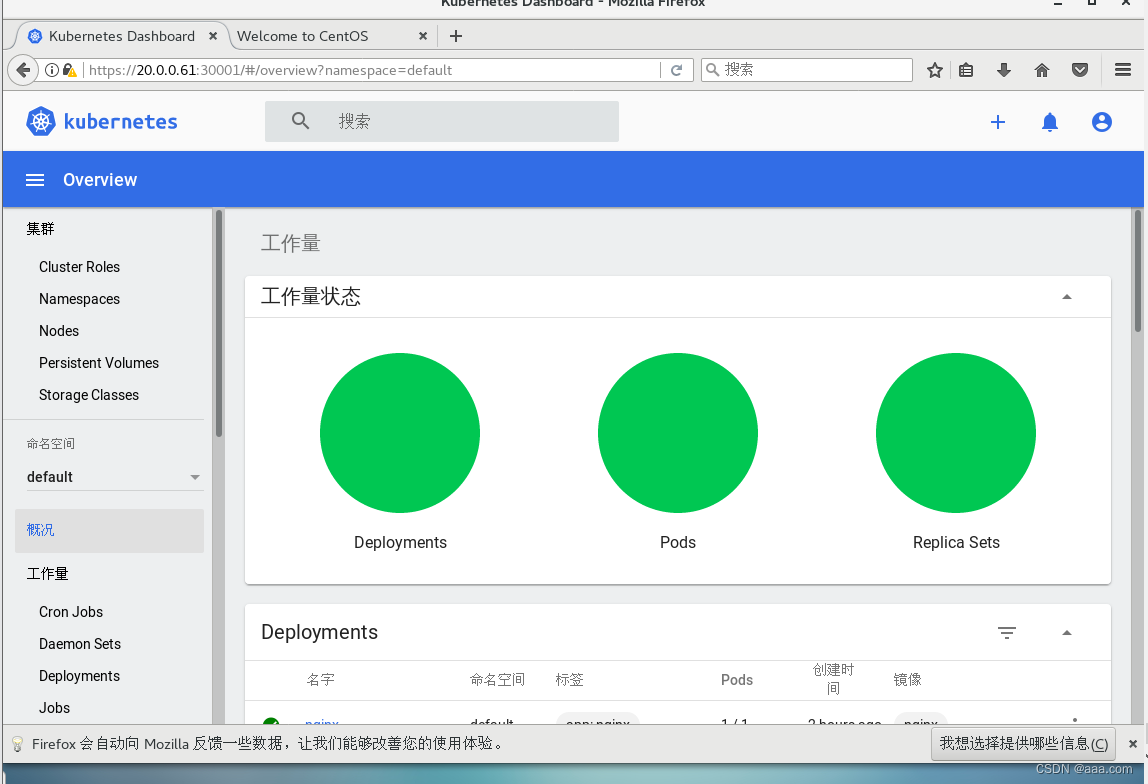Open Nodes in sidebar
The height and width of the screenshot is (784, 1148).
pos(59,331)
